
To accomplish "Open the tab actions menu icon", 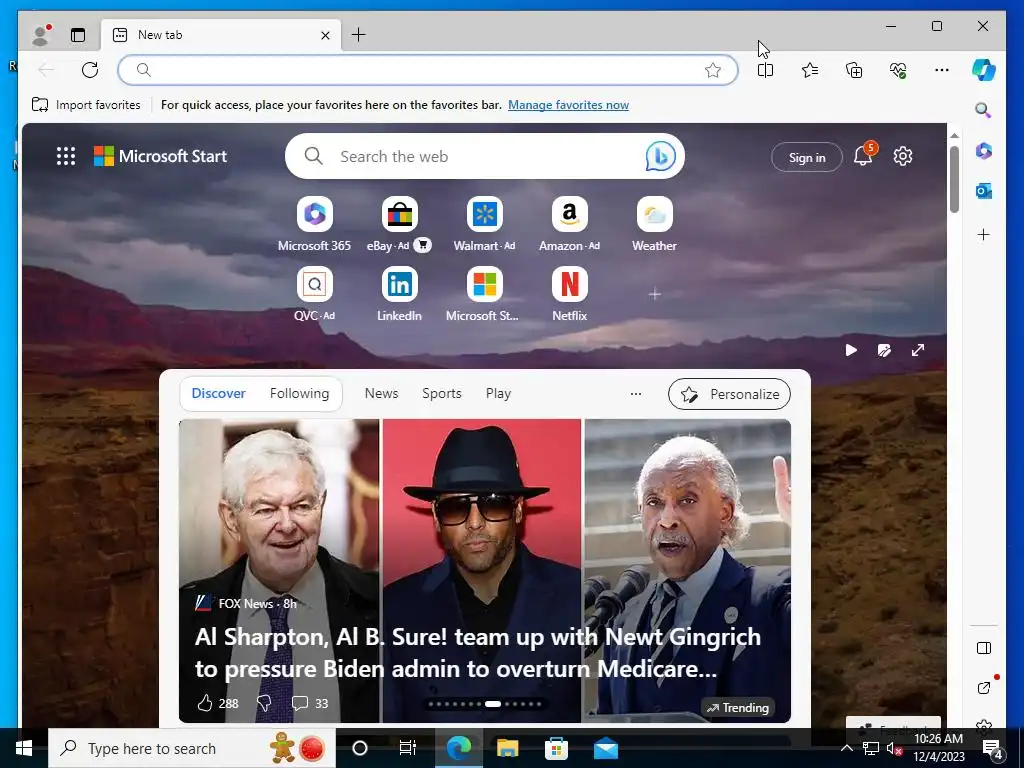I will coord(78,35).
